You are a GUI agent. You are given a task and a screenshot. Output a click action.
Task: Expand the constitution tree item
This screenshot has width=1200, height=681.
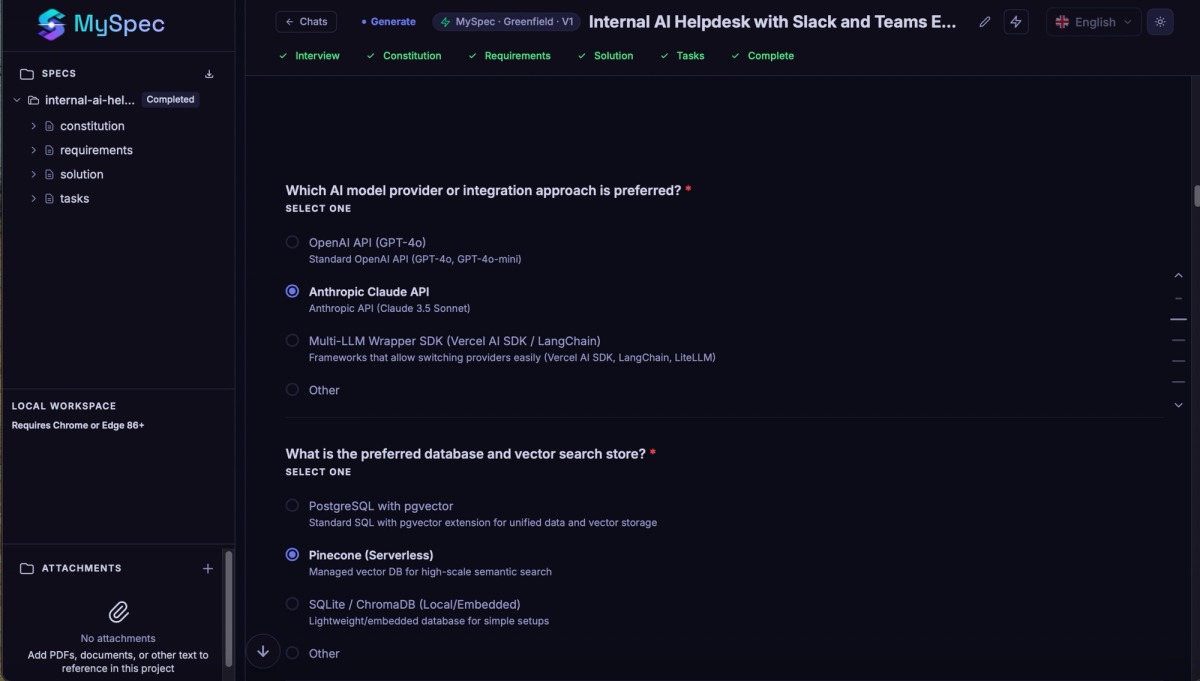33,126
